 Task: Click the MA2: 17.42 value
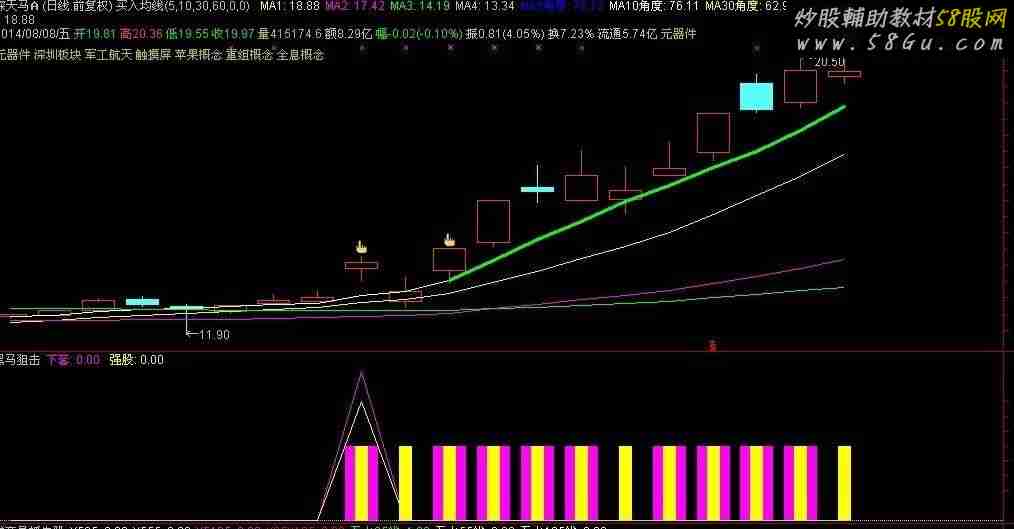coord(355,6)
